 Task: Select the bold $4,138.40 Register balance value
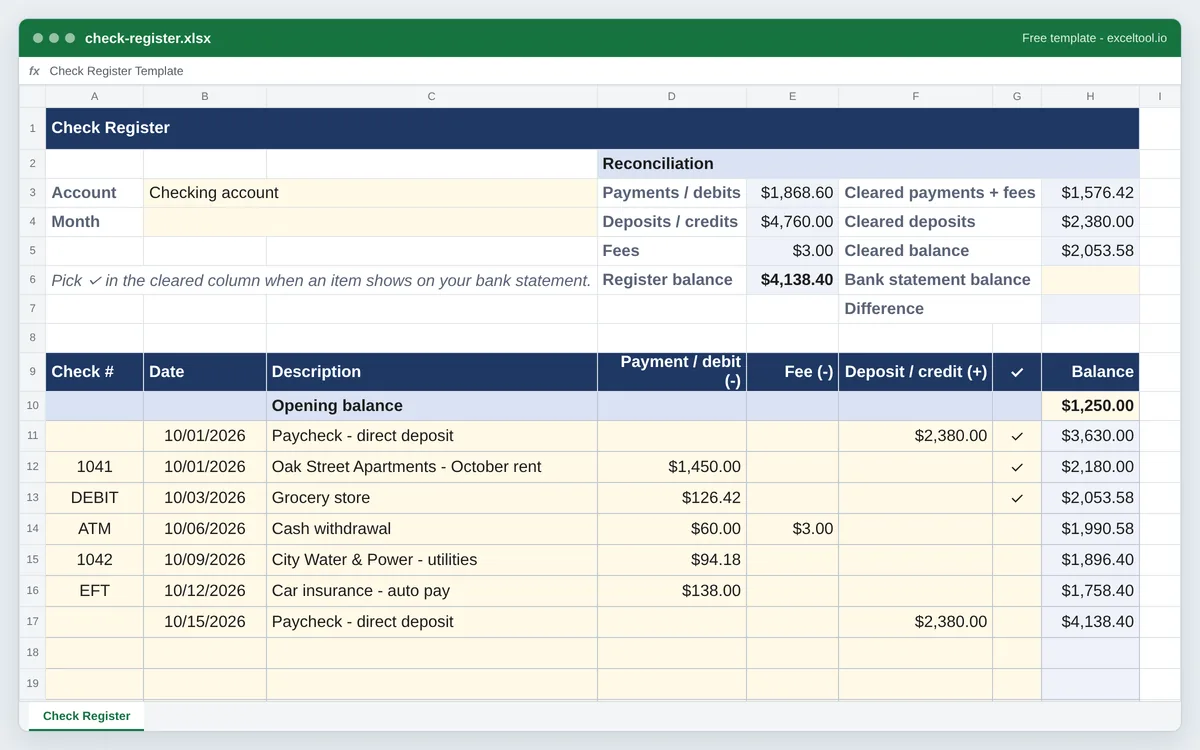pos(792,280)
